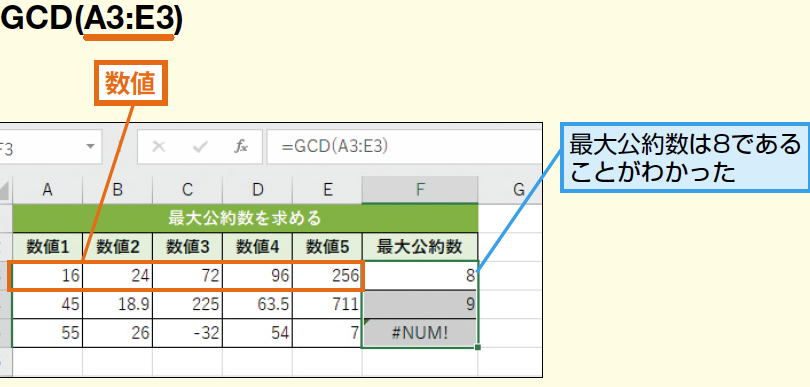Select header cell 数値4
The image size is (810, 387).
pos(257,247)
